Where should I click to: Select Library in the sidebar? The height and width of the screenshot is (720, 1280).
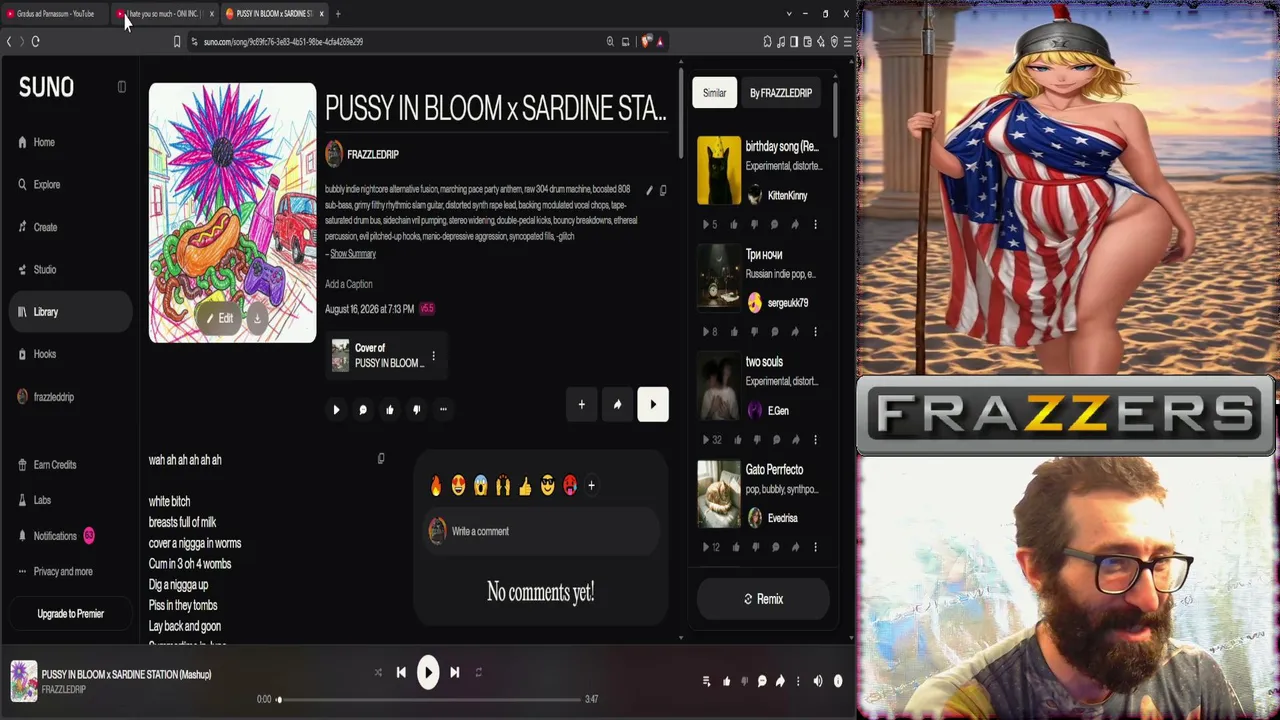pos(70,312)
